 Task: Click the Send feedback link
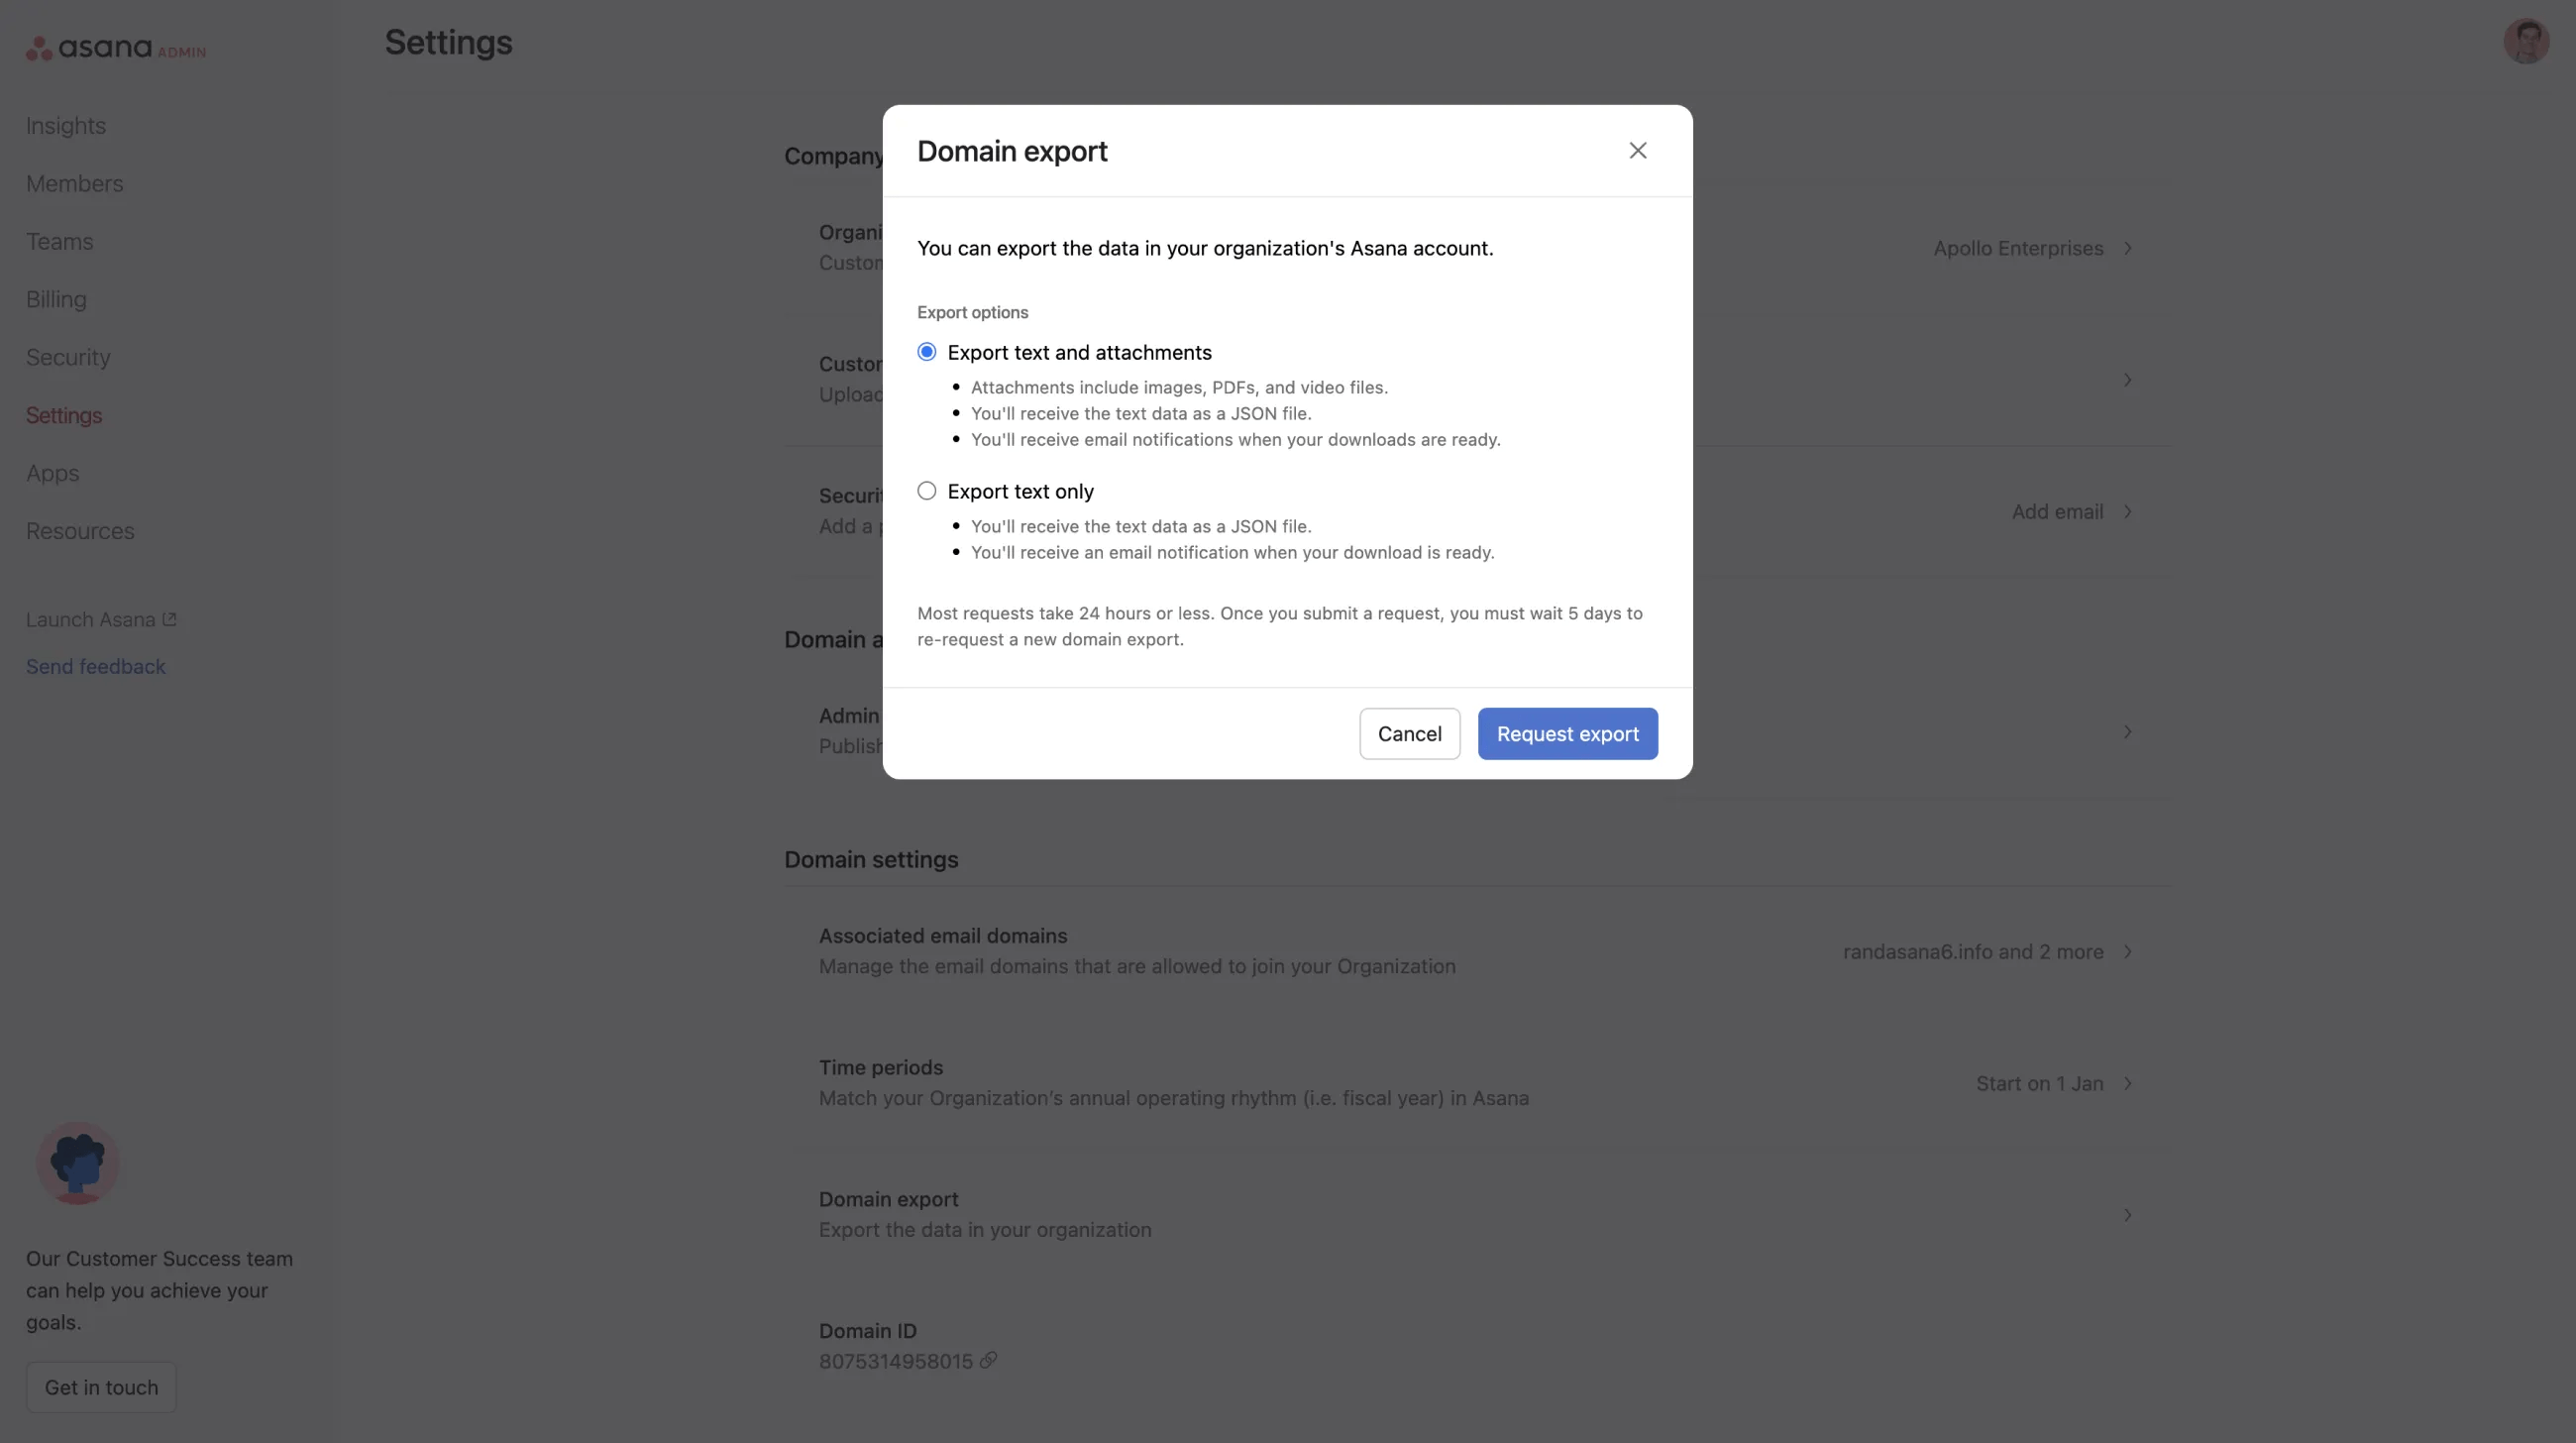96,667
